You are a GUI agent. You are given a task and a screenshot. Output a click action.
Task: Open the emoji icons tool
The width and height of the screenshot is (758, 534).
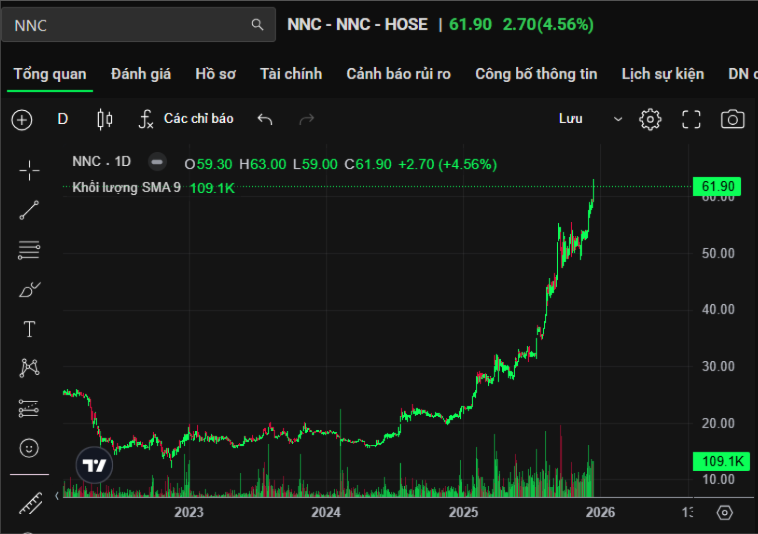coord(29,447)
